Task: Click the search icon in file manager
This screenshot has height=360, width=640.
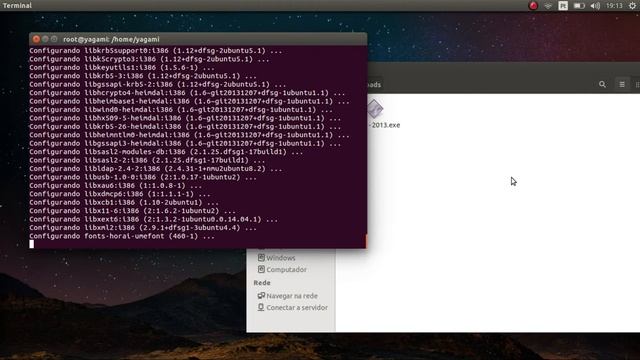Action: pos(602,84)
